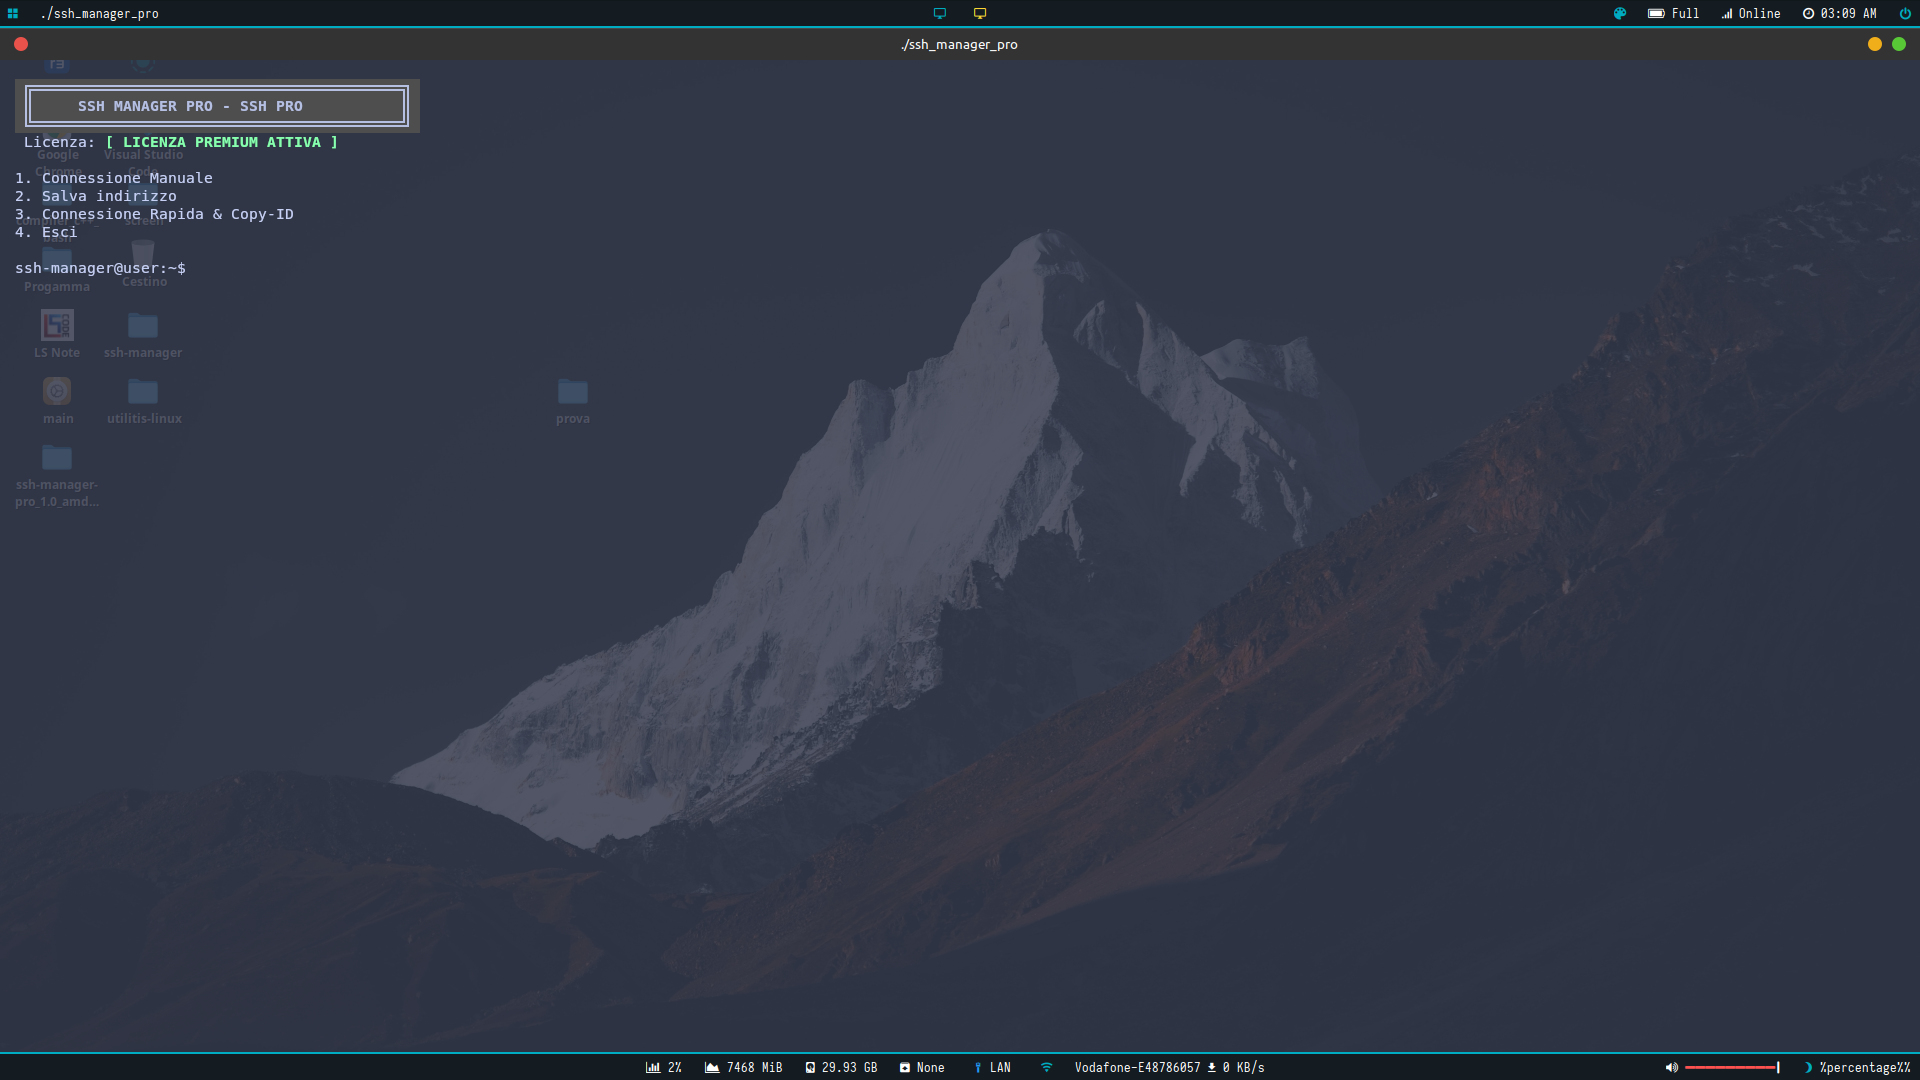Viewport: 1920px width, 1080px height.
Task: Click menu option 4 Esci
Action: 46,232
